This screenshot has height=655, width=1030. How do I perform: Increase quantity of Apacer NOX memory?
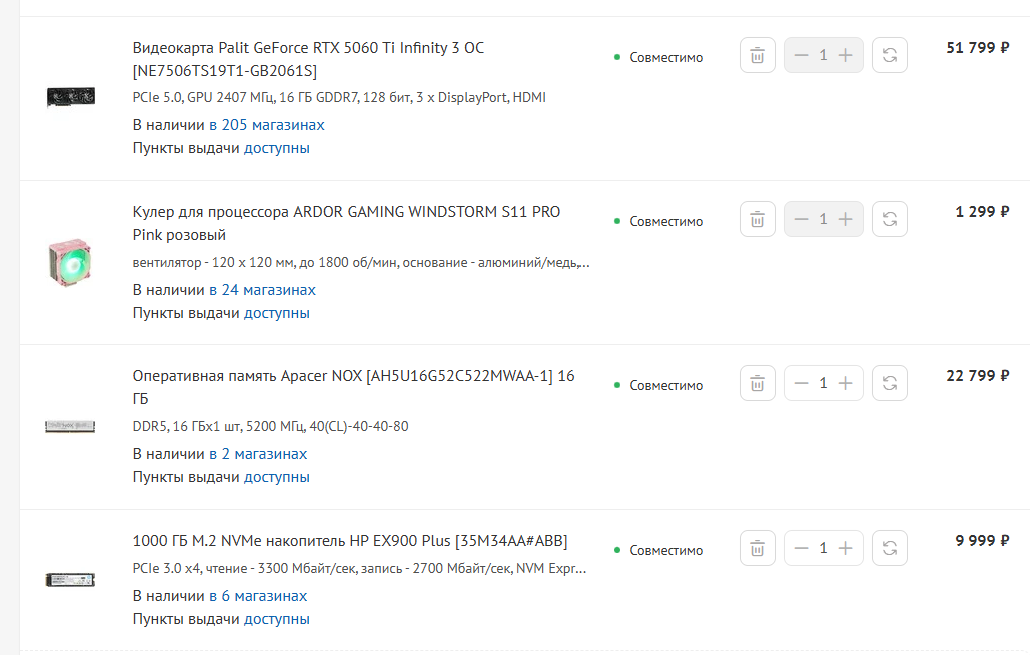(846, 383)
